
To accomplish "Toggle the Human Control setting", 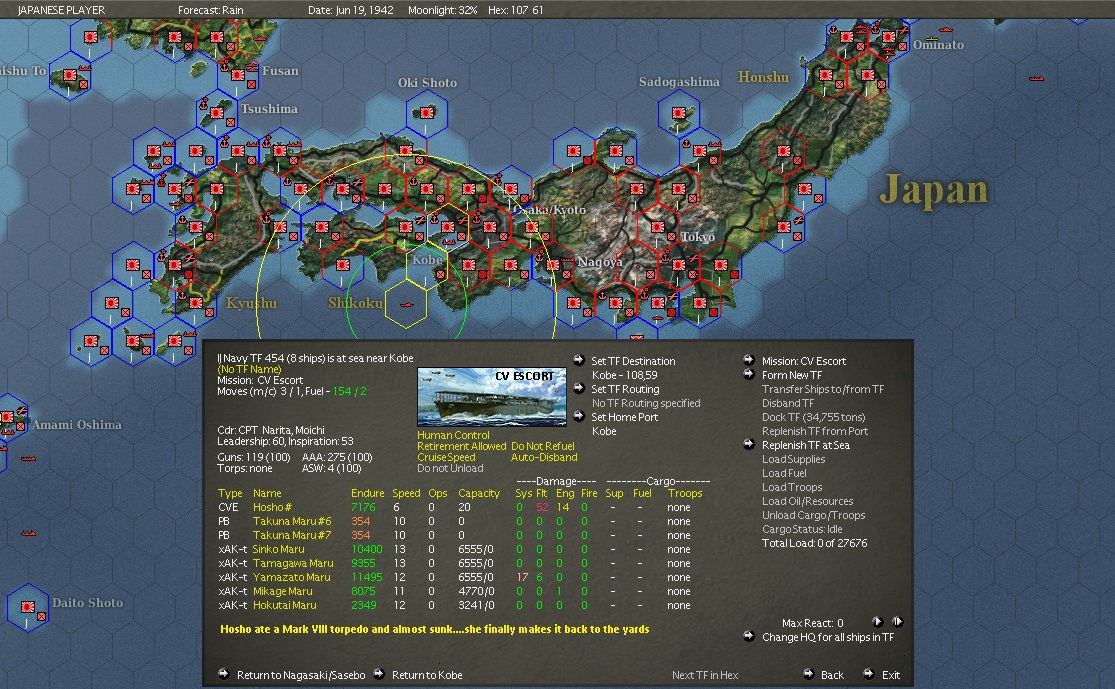I will click(x=453, y=435).
